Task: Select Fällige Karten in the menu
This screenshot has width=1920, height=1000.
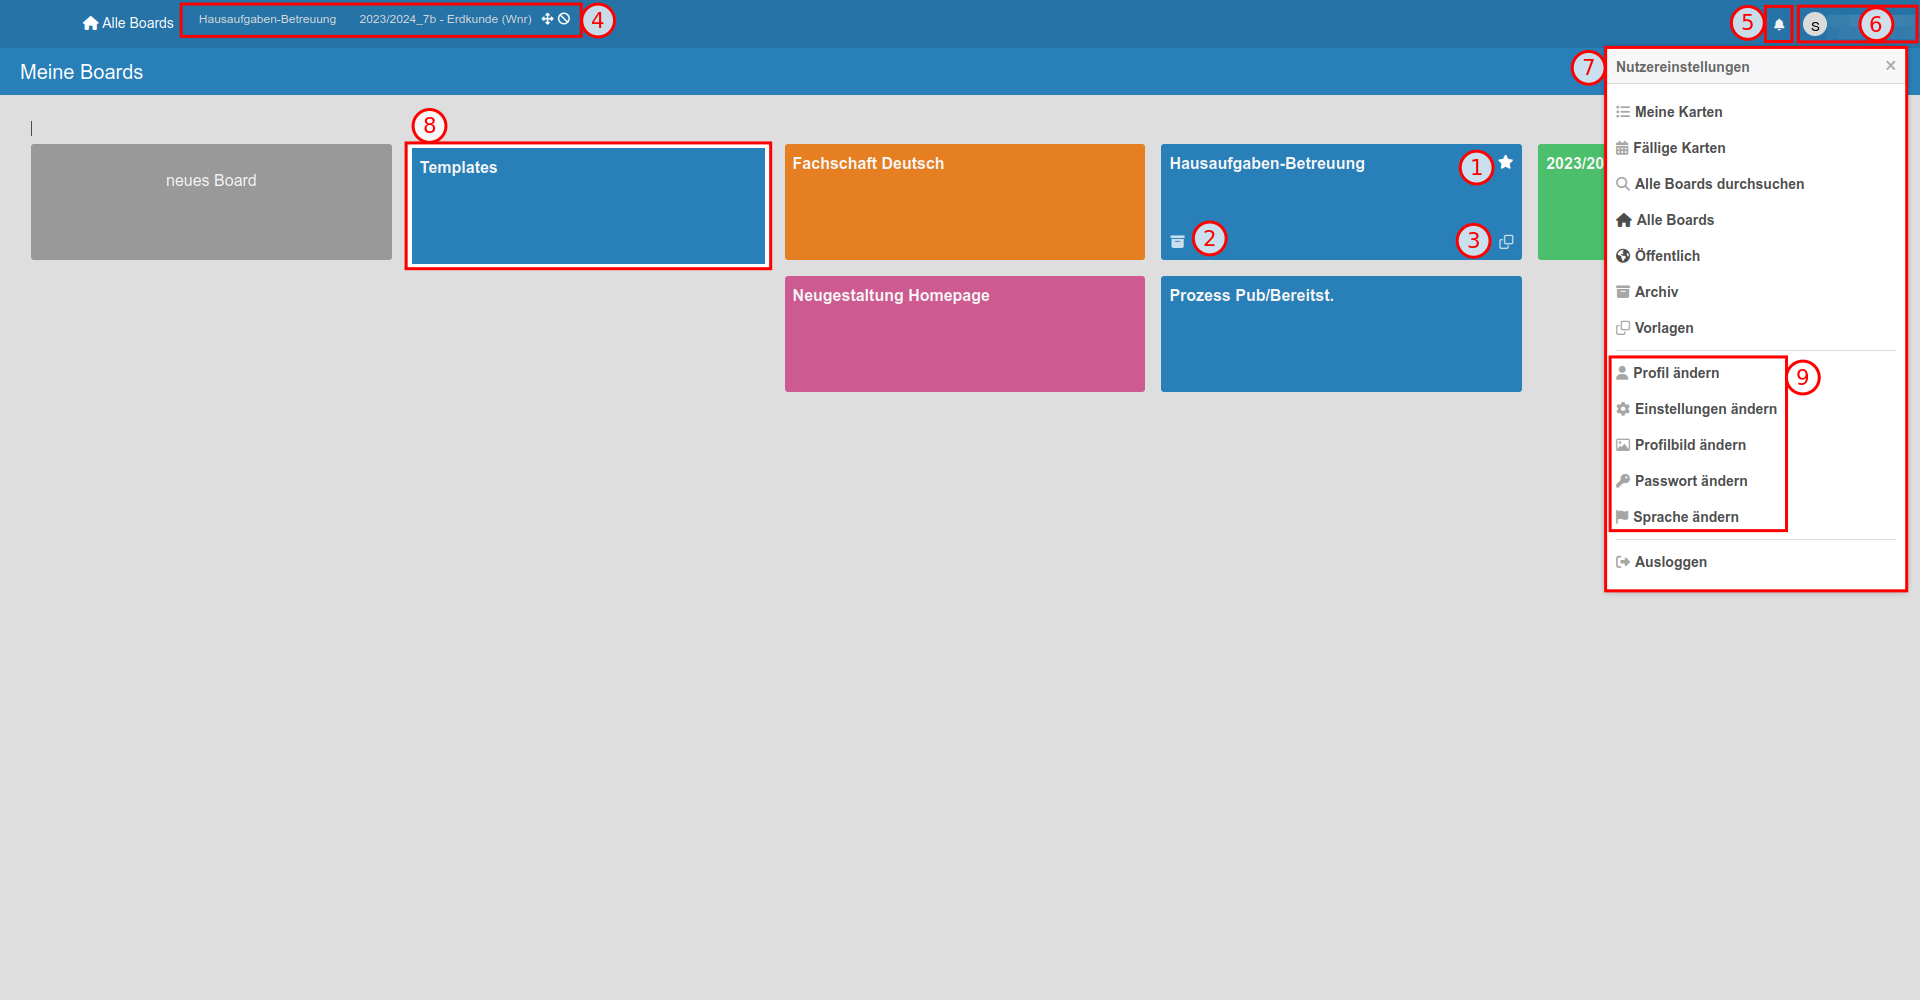Action: [1679, 148]
